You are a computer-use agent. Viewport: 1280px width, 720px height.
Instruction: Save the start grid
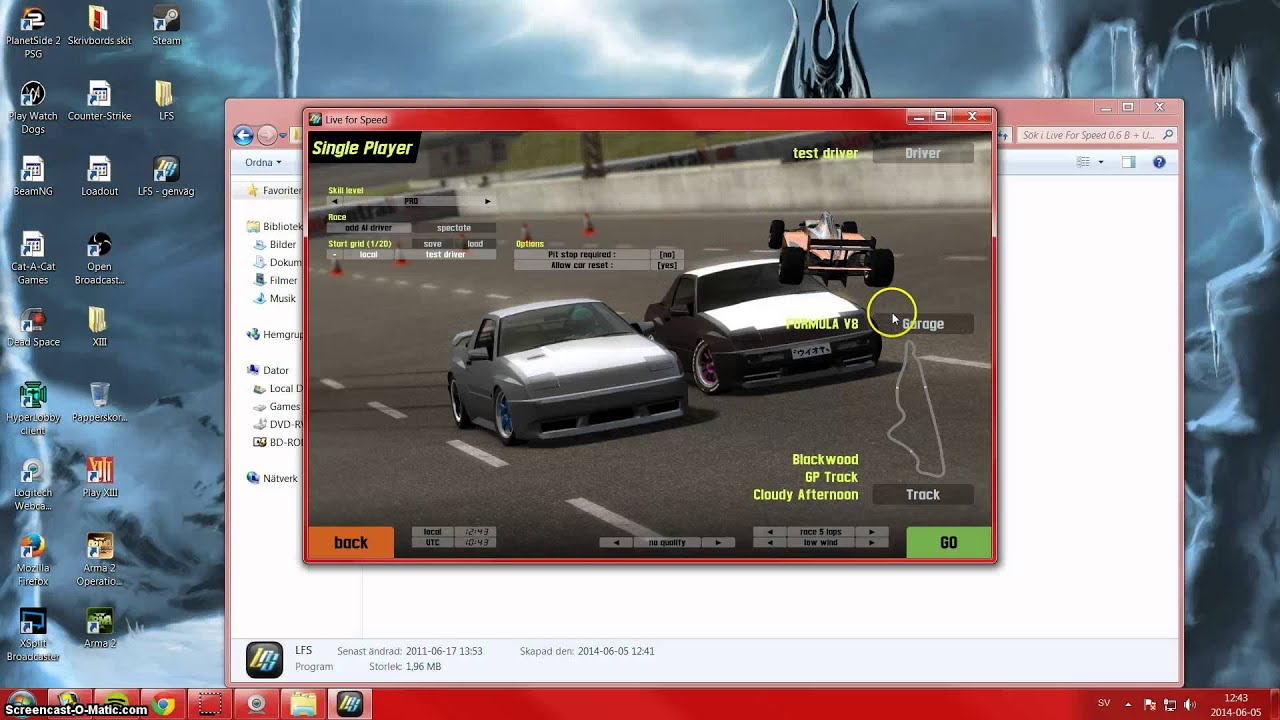[432, 244]
